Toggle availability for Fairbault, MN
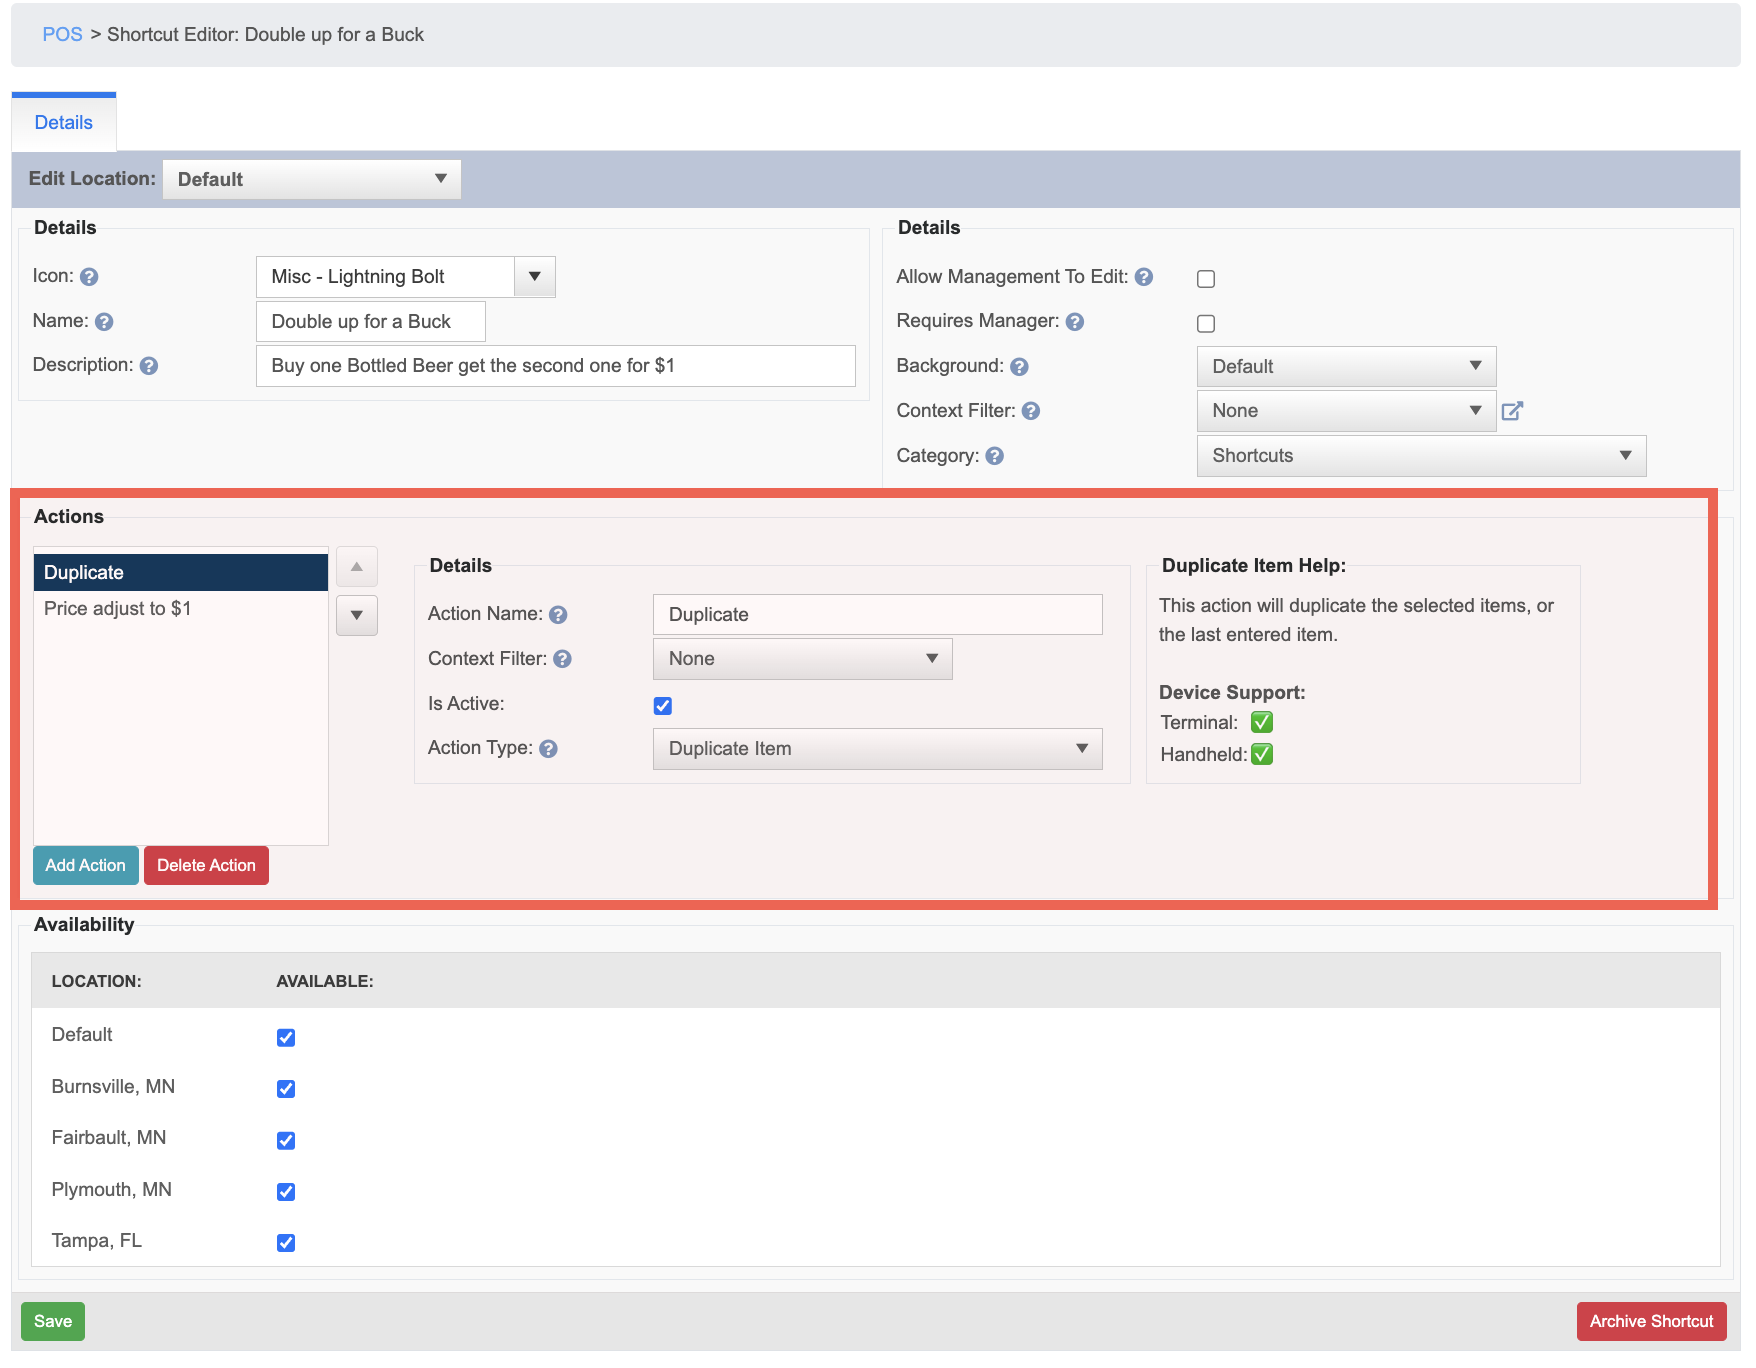Image resolution: width=1756 pixels, height=1368 pixels. click(x=286, y=1141)
